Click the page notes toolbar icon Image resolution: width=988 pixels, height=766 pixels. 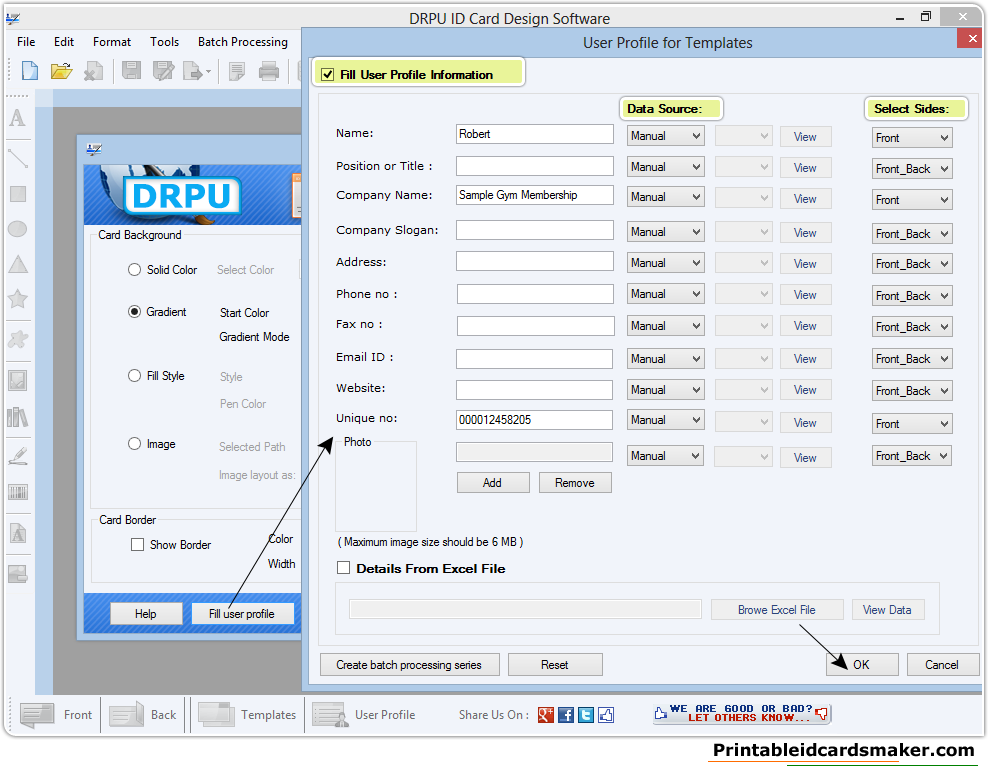click(x=237, y=71)
